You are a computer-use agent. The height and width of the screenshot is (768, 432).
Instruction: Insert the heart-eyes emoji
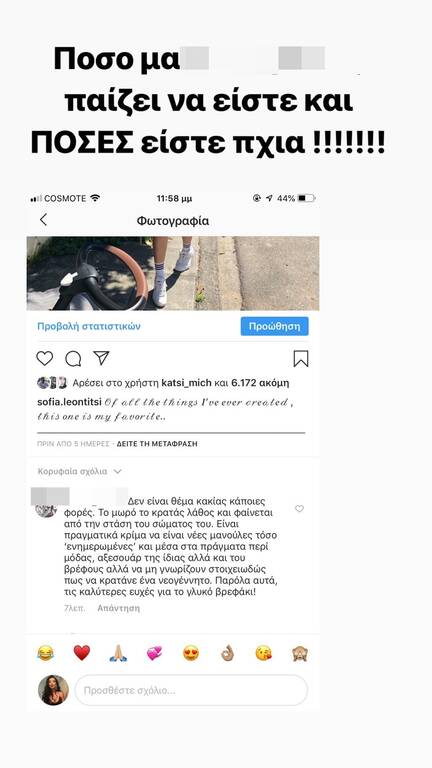click(191, 653)
